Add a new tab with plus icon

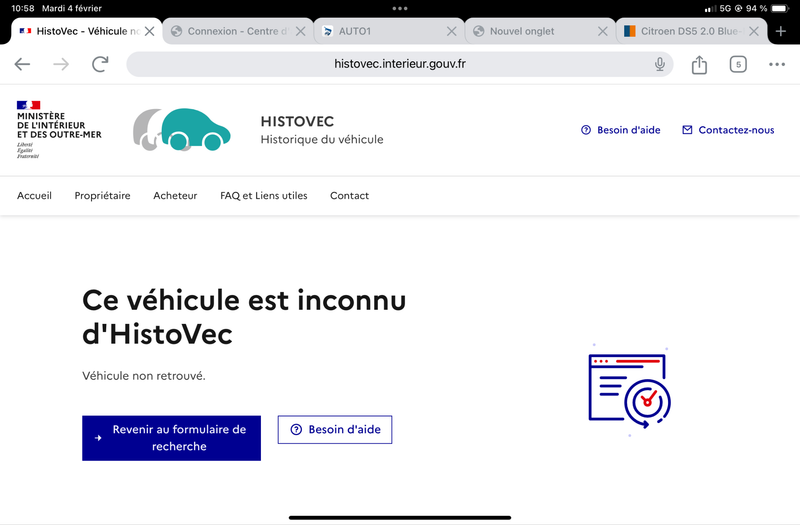781,31
